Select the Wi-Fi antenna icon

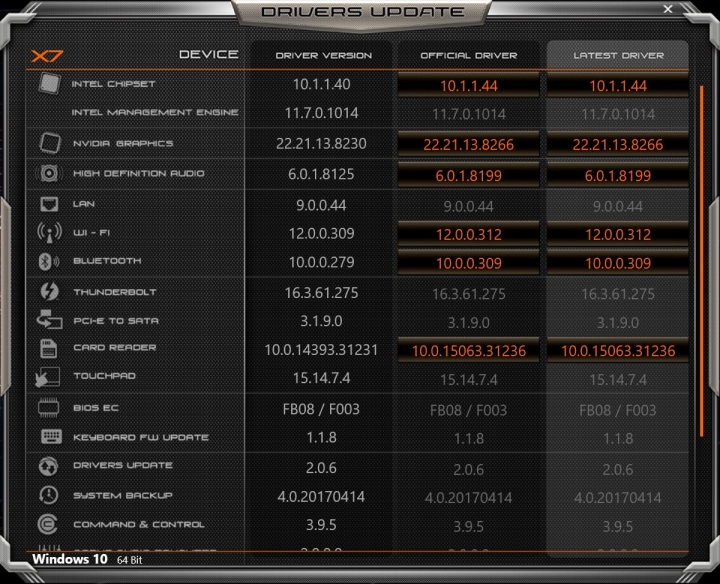pyautogui.click(x=49, y=232)
